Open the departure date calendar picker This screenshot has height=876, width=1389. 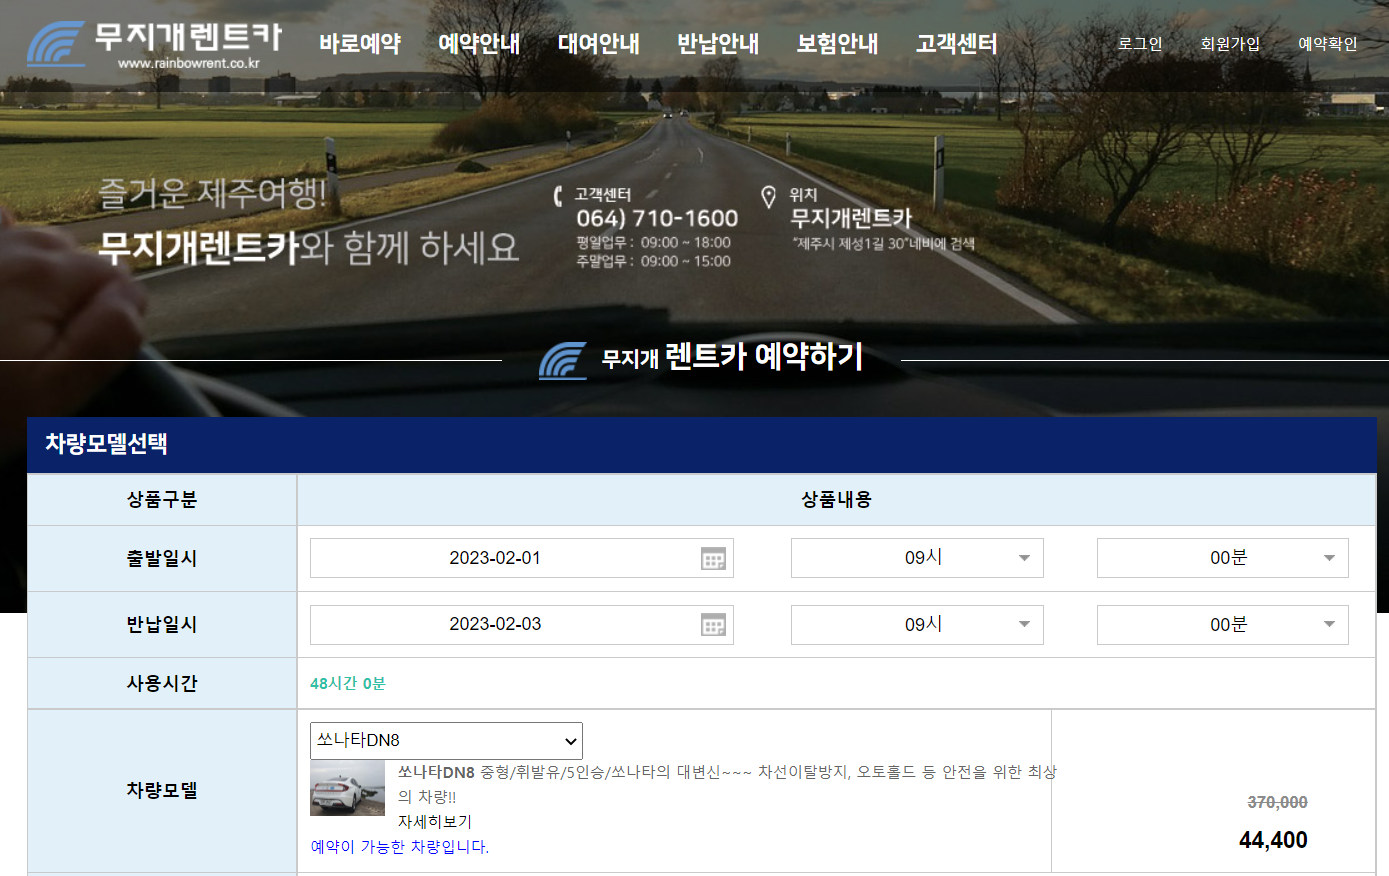714,558
